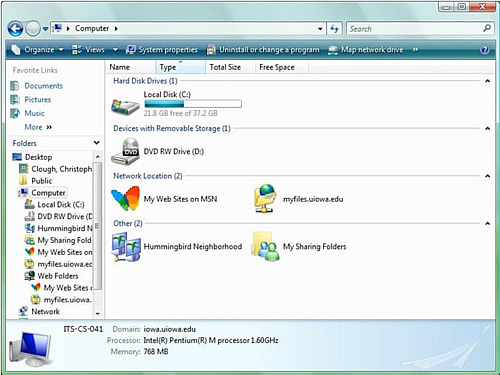Collapse the Other group

pyautogui.click(x=488, y=223)
